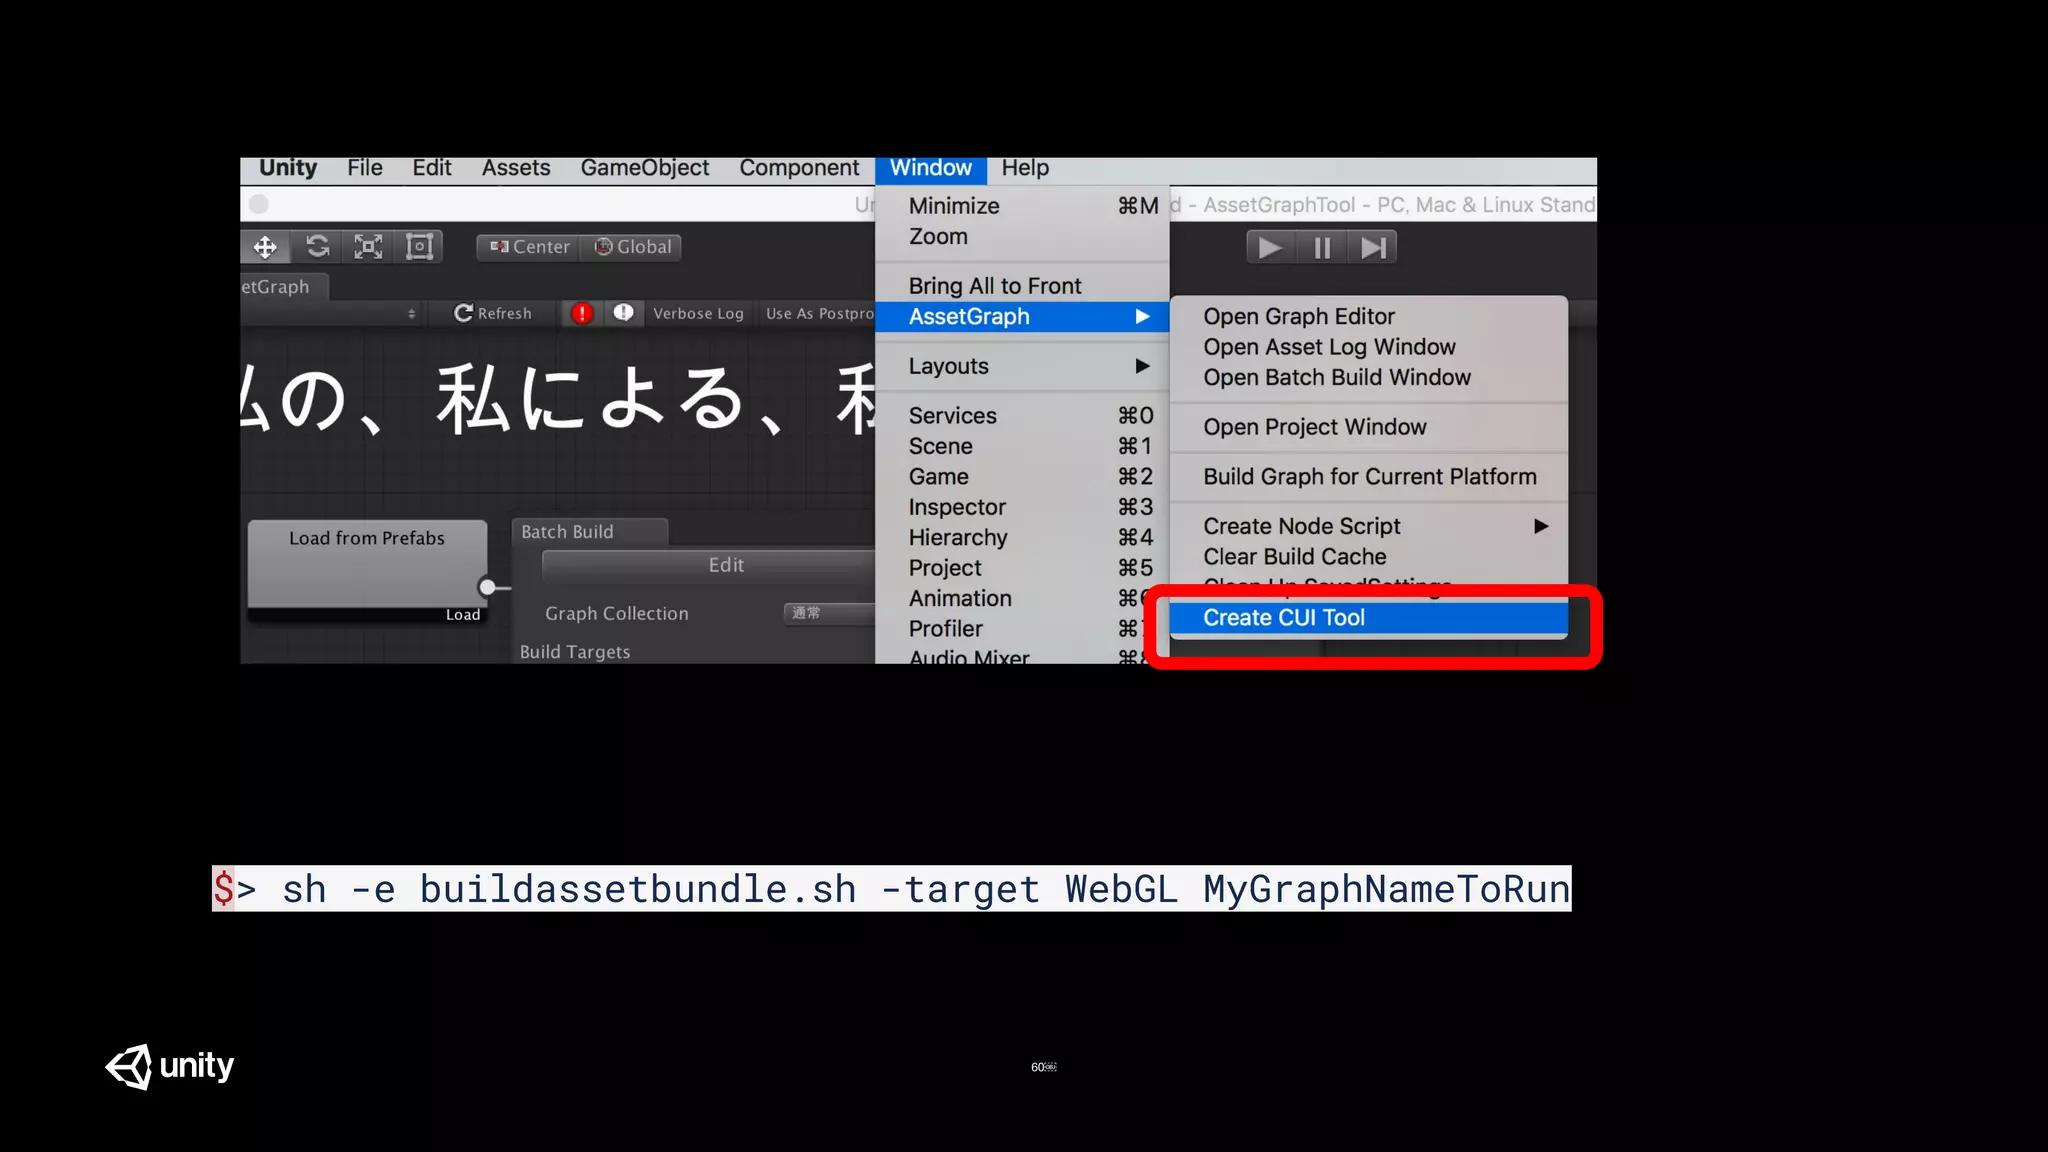Expand the AssetGraph submenu arrow
Image resolution: width=2048 pixels, height=1152 pixels.
1142,316
